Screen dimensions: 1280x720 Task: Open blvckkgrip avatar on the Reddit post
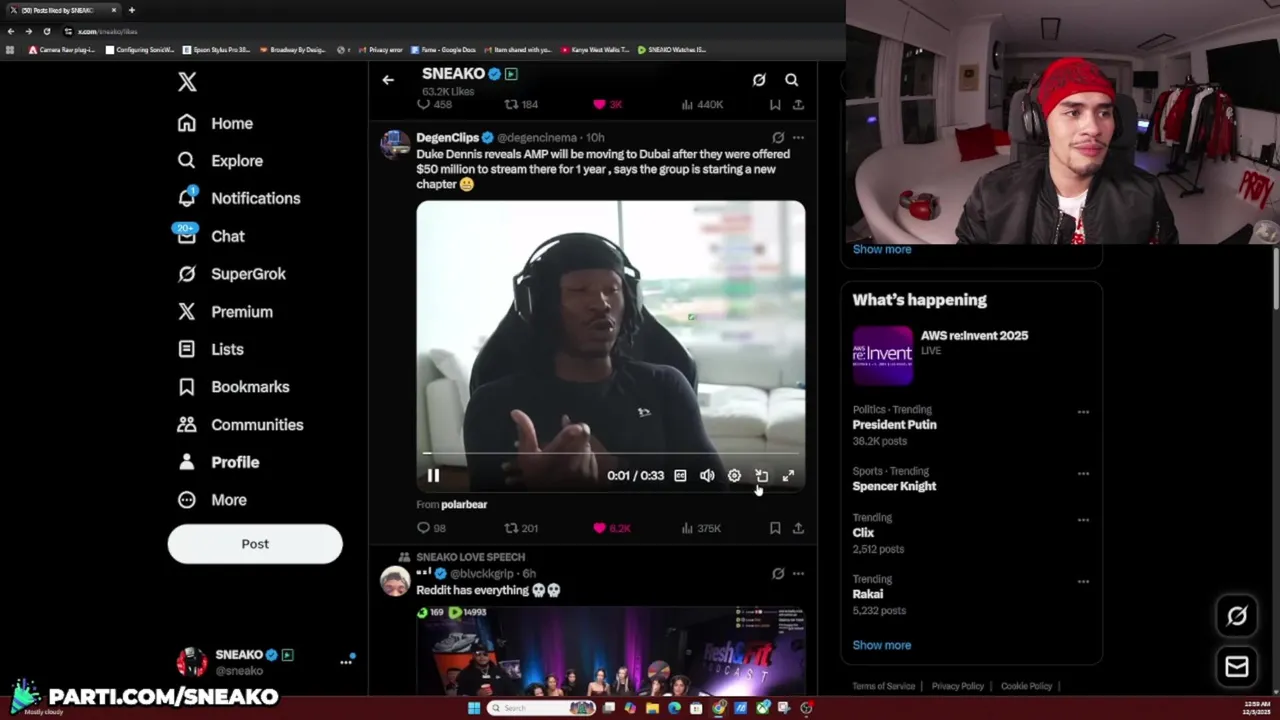tap(395, 581)
